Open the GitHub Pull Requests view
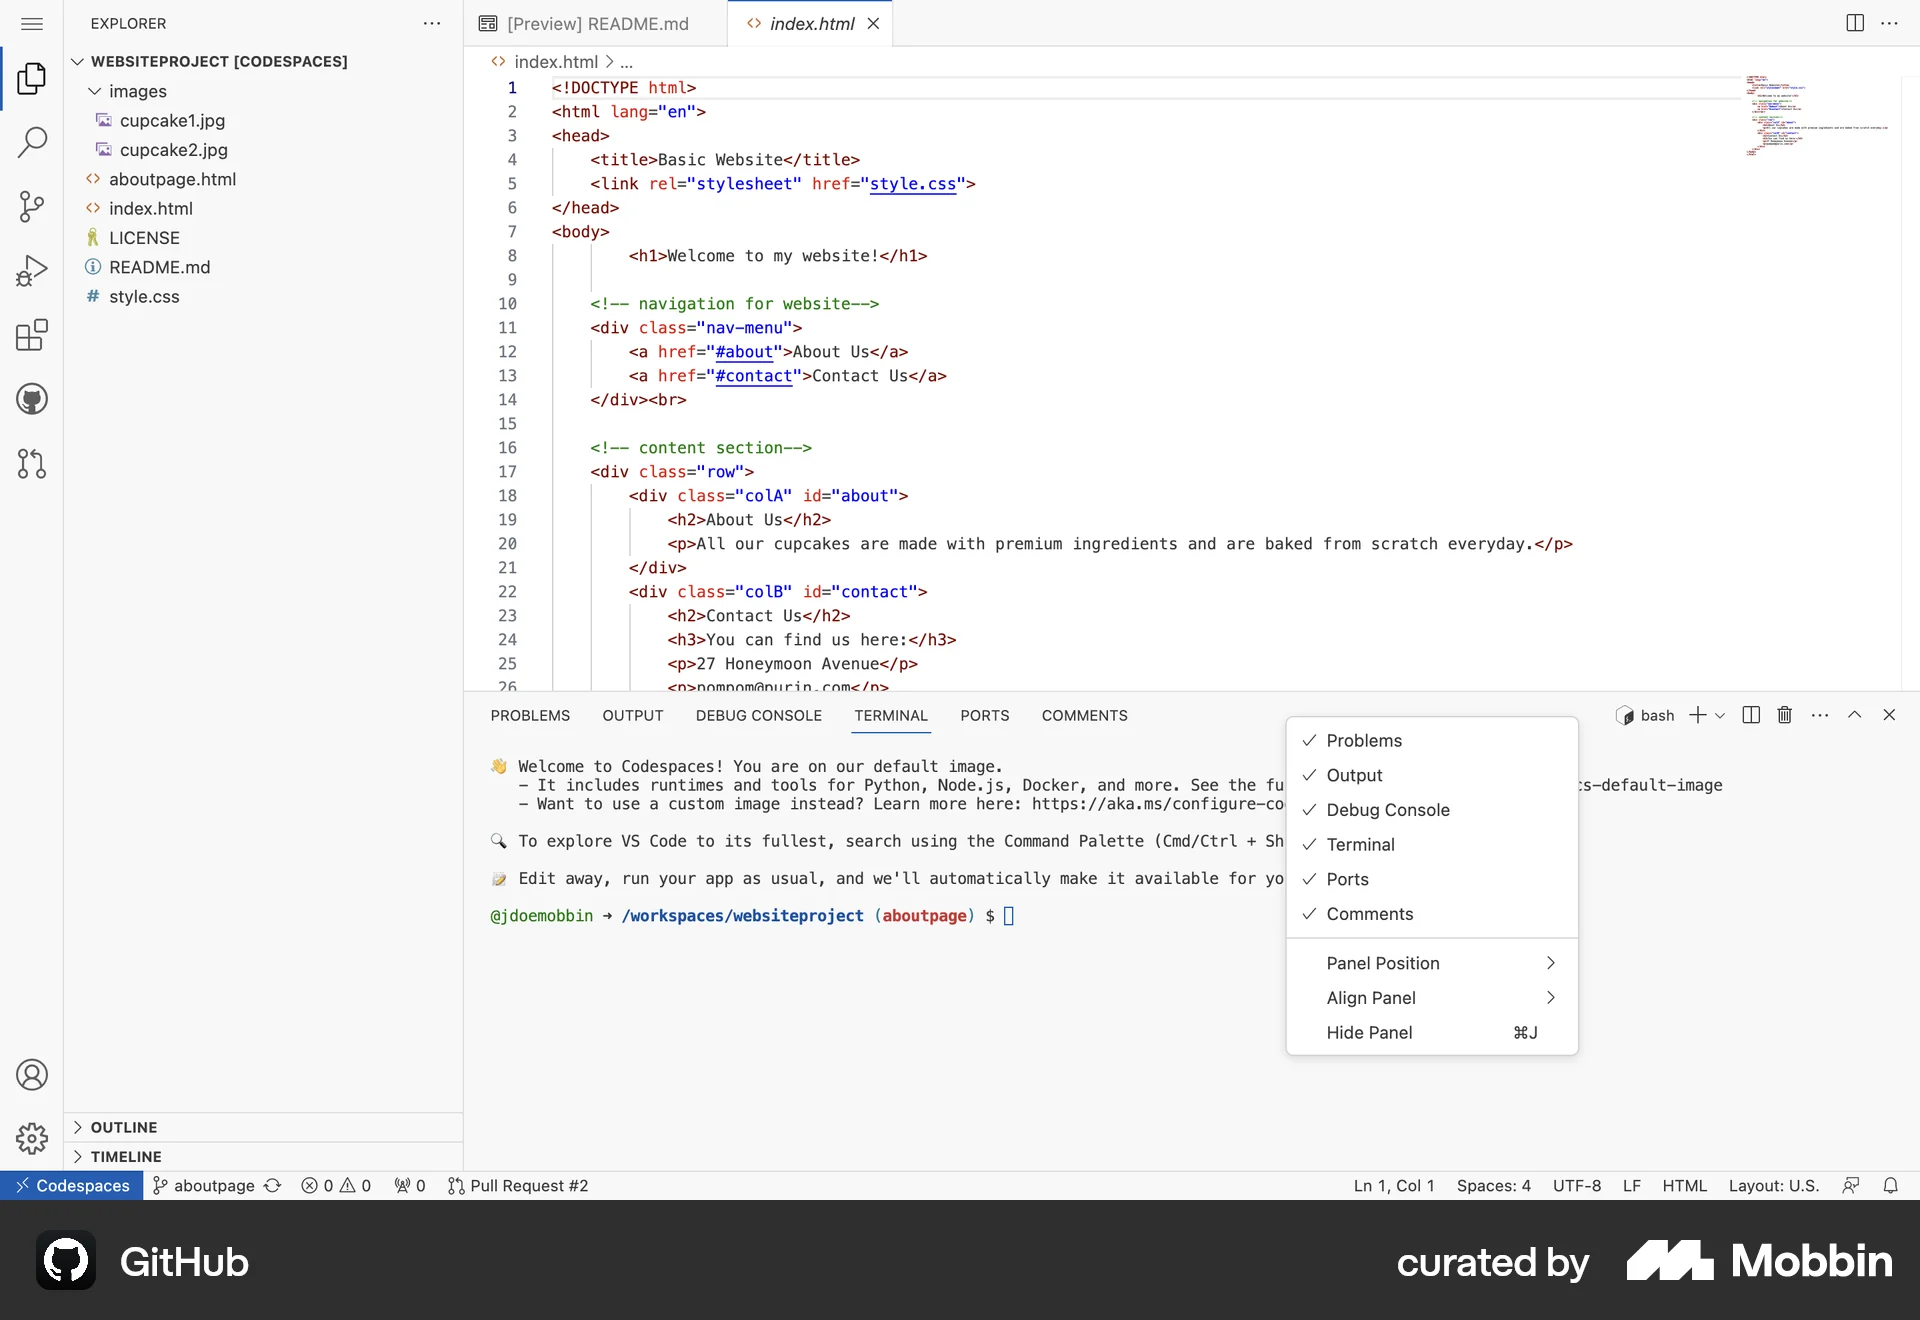 click(32, 464)
